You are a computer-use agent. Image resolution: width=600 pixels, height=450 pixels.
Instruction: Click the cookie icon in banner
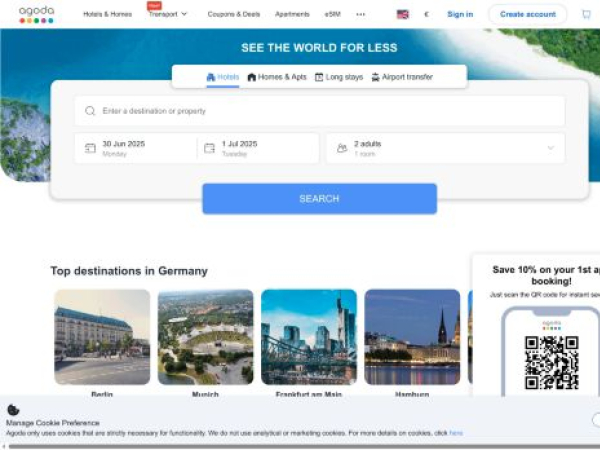tap(13, 410)
